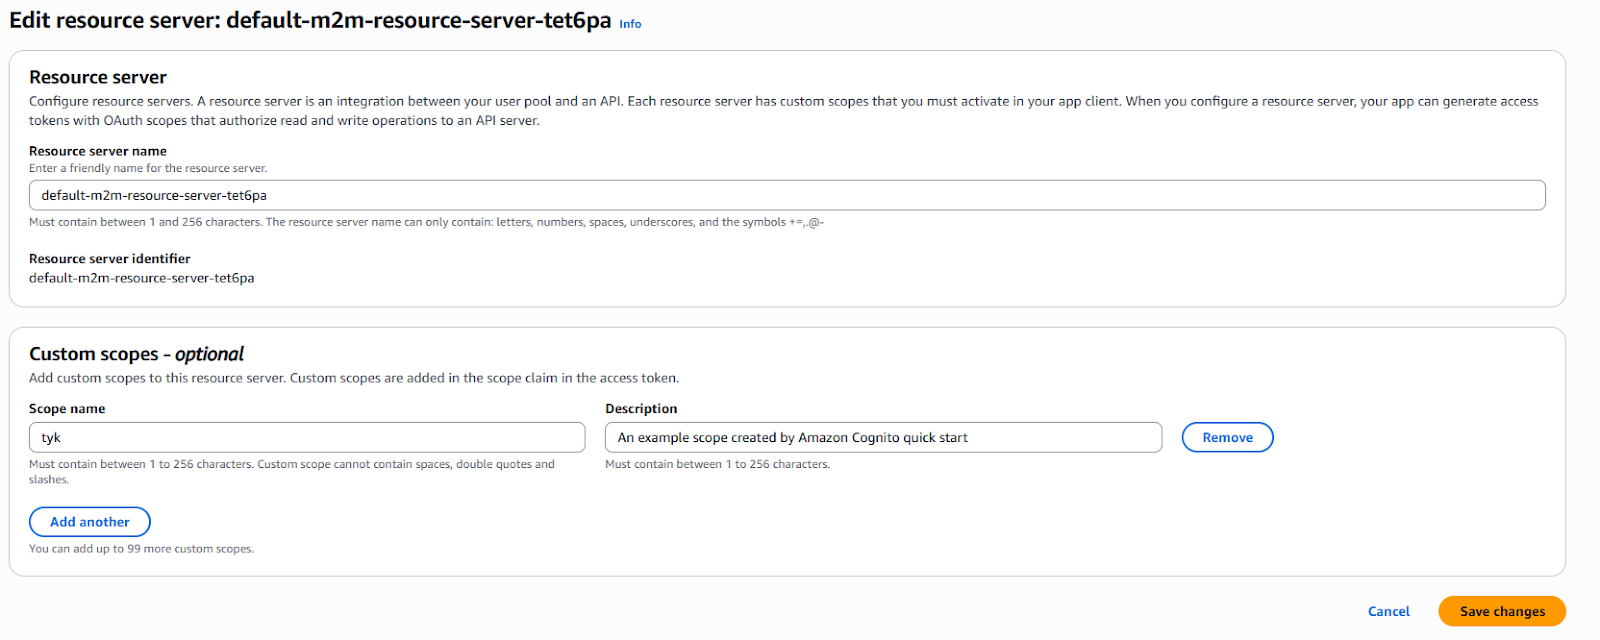Remove the tyk custom scope
This screenshot has height=640, width=1600.
pyautogui.click(x=1227, y=438)
